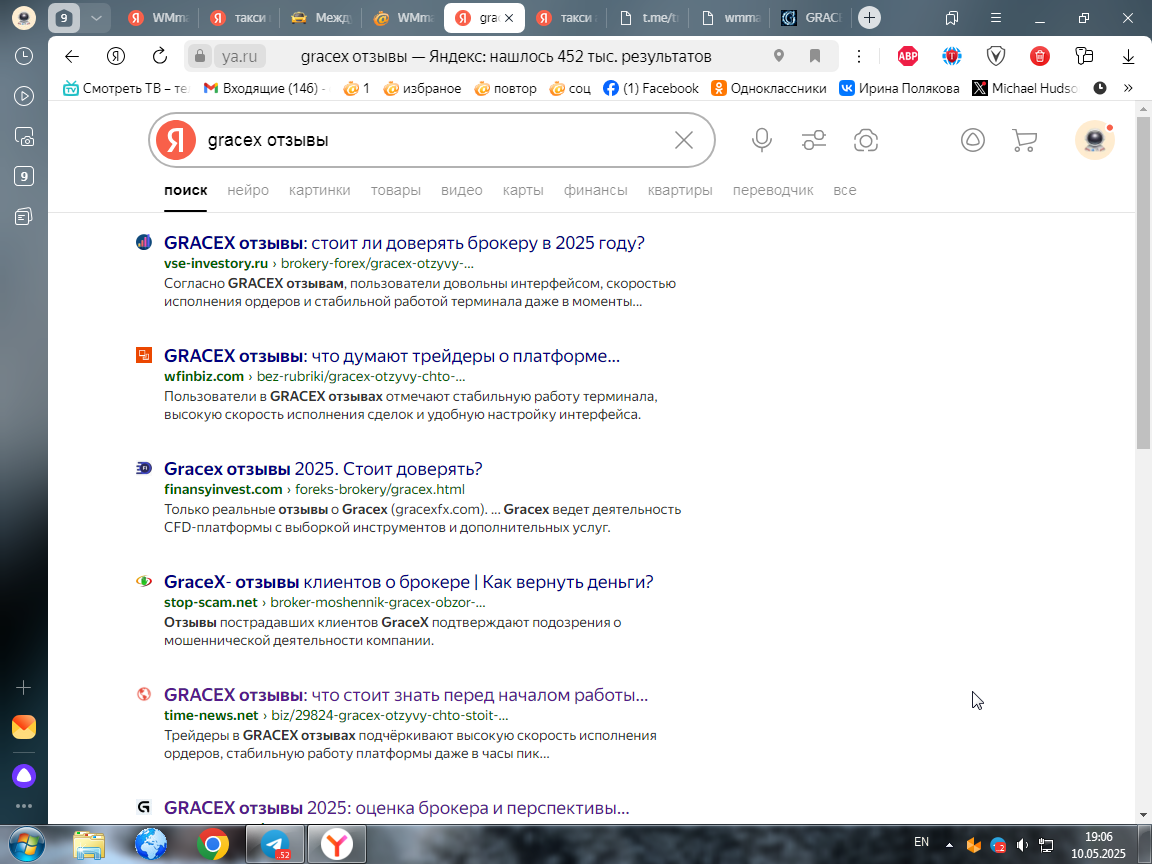Click the EN language indicator
The image size is (1152, 864).
[x=921, y=843]
